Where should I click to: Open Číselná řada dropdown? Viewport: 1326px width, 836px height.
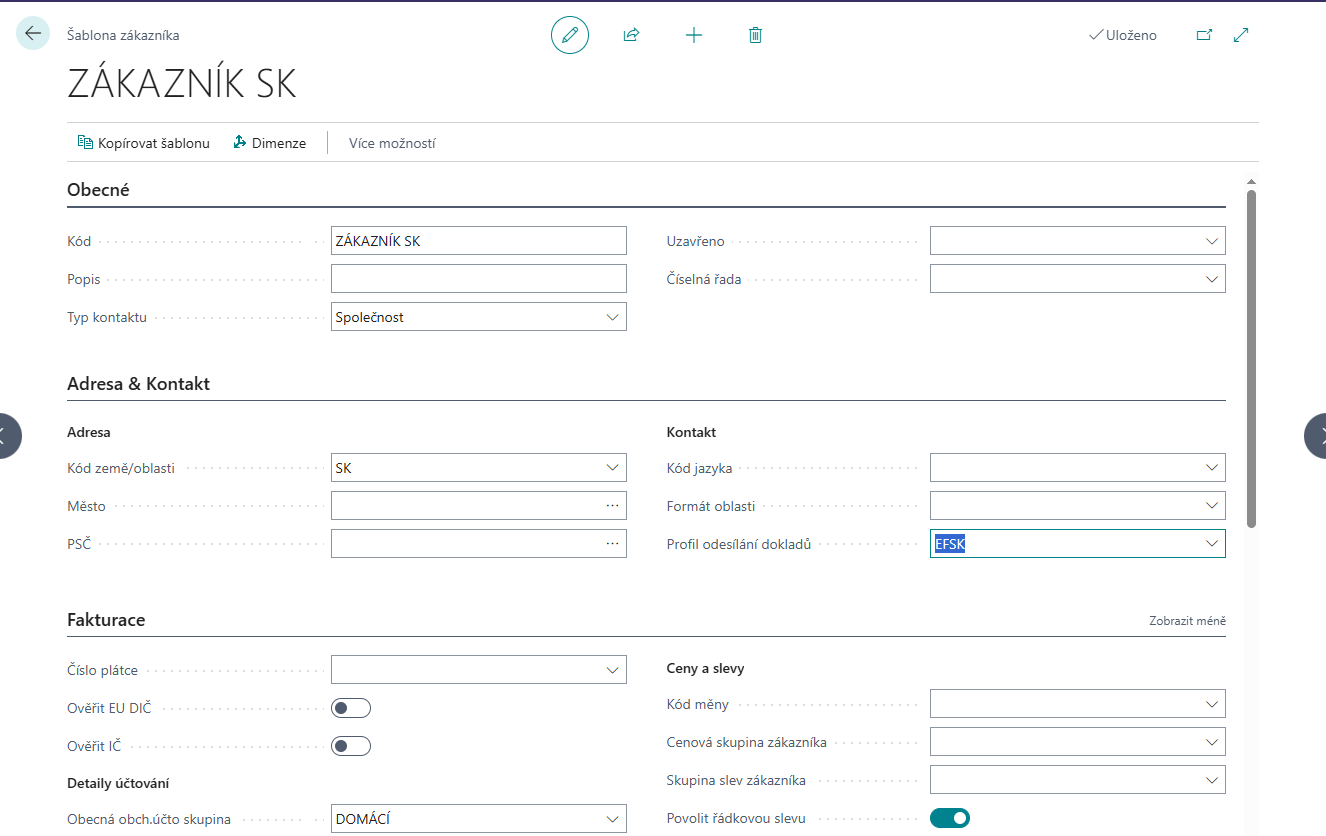click(1212, 279)
